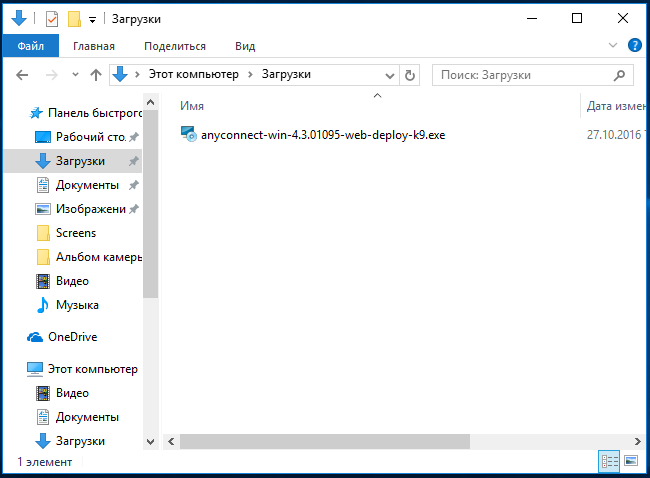The height and width of the screenshot is (478, 650).
Task: Open the Музыка folder
Action: pyautogui.click(x=77, y=305)
